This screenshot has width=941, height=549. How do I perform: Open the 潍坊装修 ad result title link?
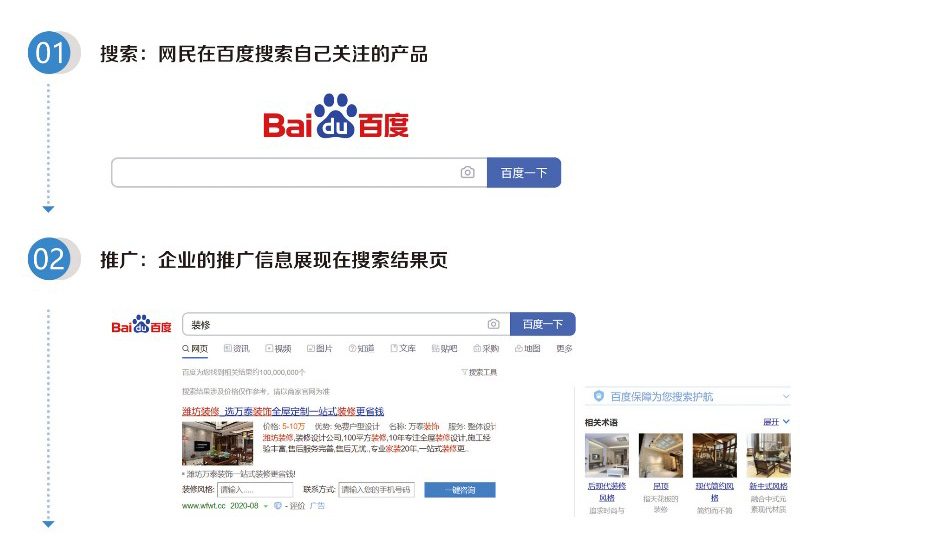click(x=283, y=412)
